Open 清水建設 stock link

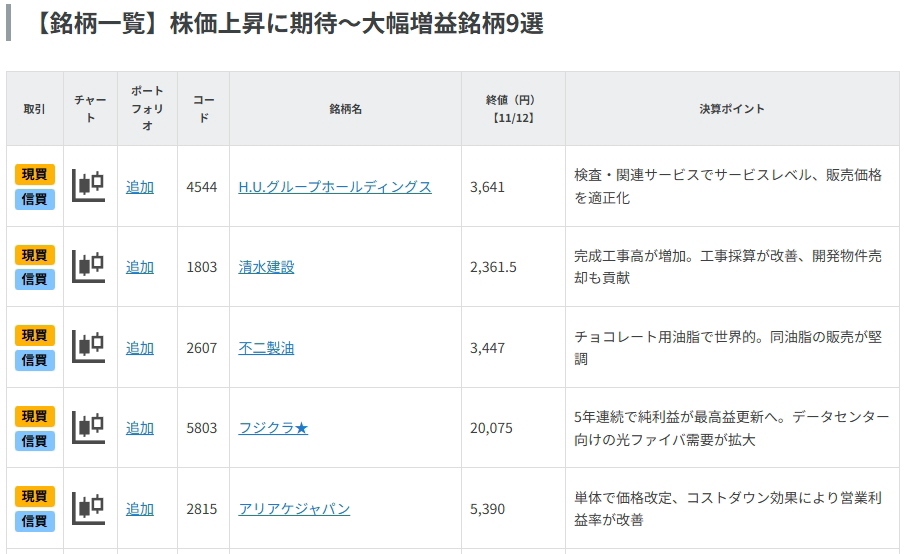pos(266,267)
